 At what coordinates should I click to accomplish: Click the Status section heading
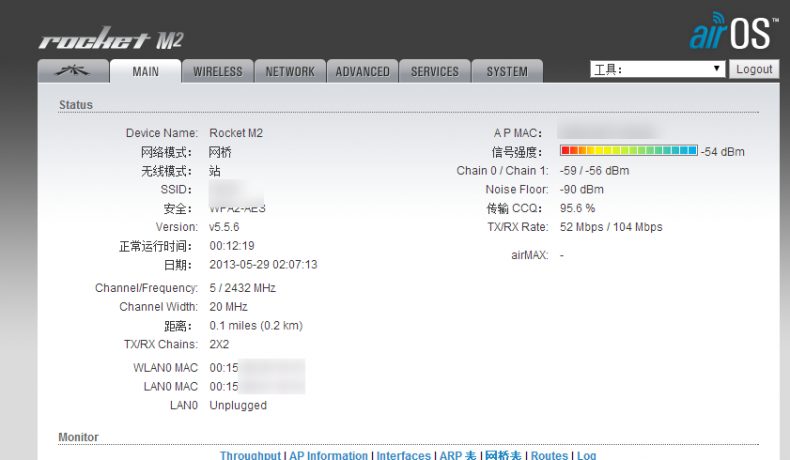pyautogui.click(x=76, y=105)
